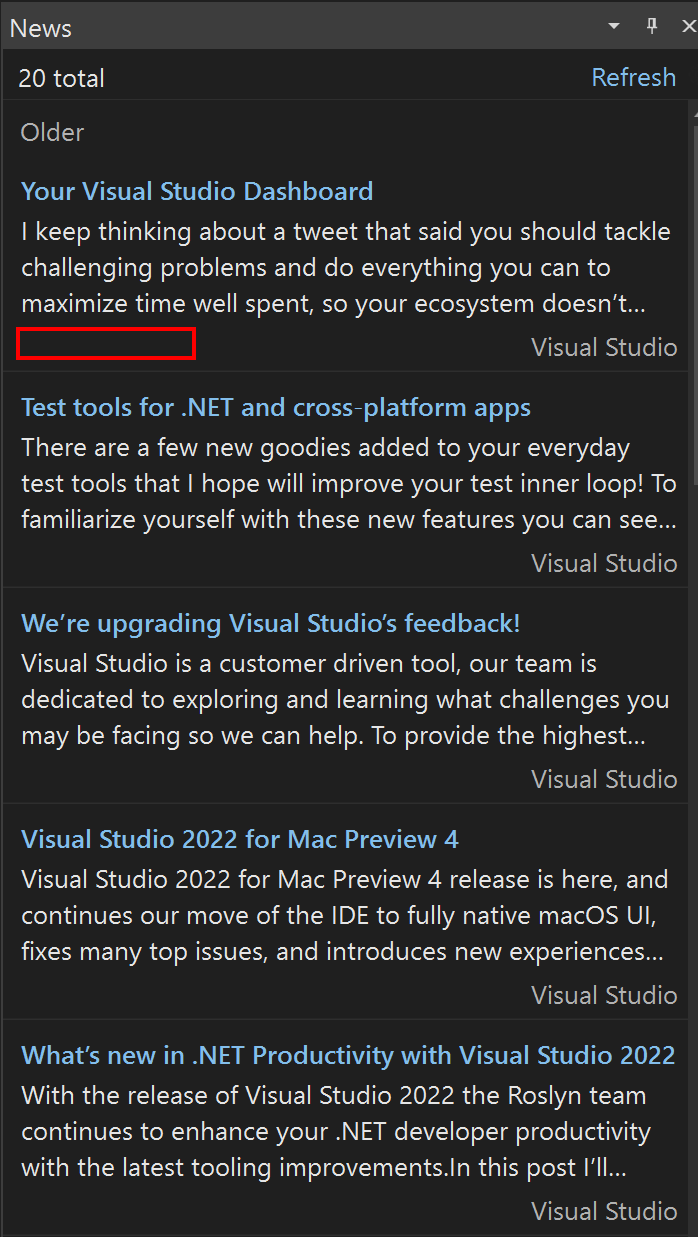Open "Test tools for .NET and cross-platform apps"
698x1237 pixels.
point(275,407)
